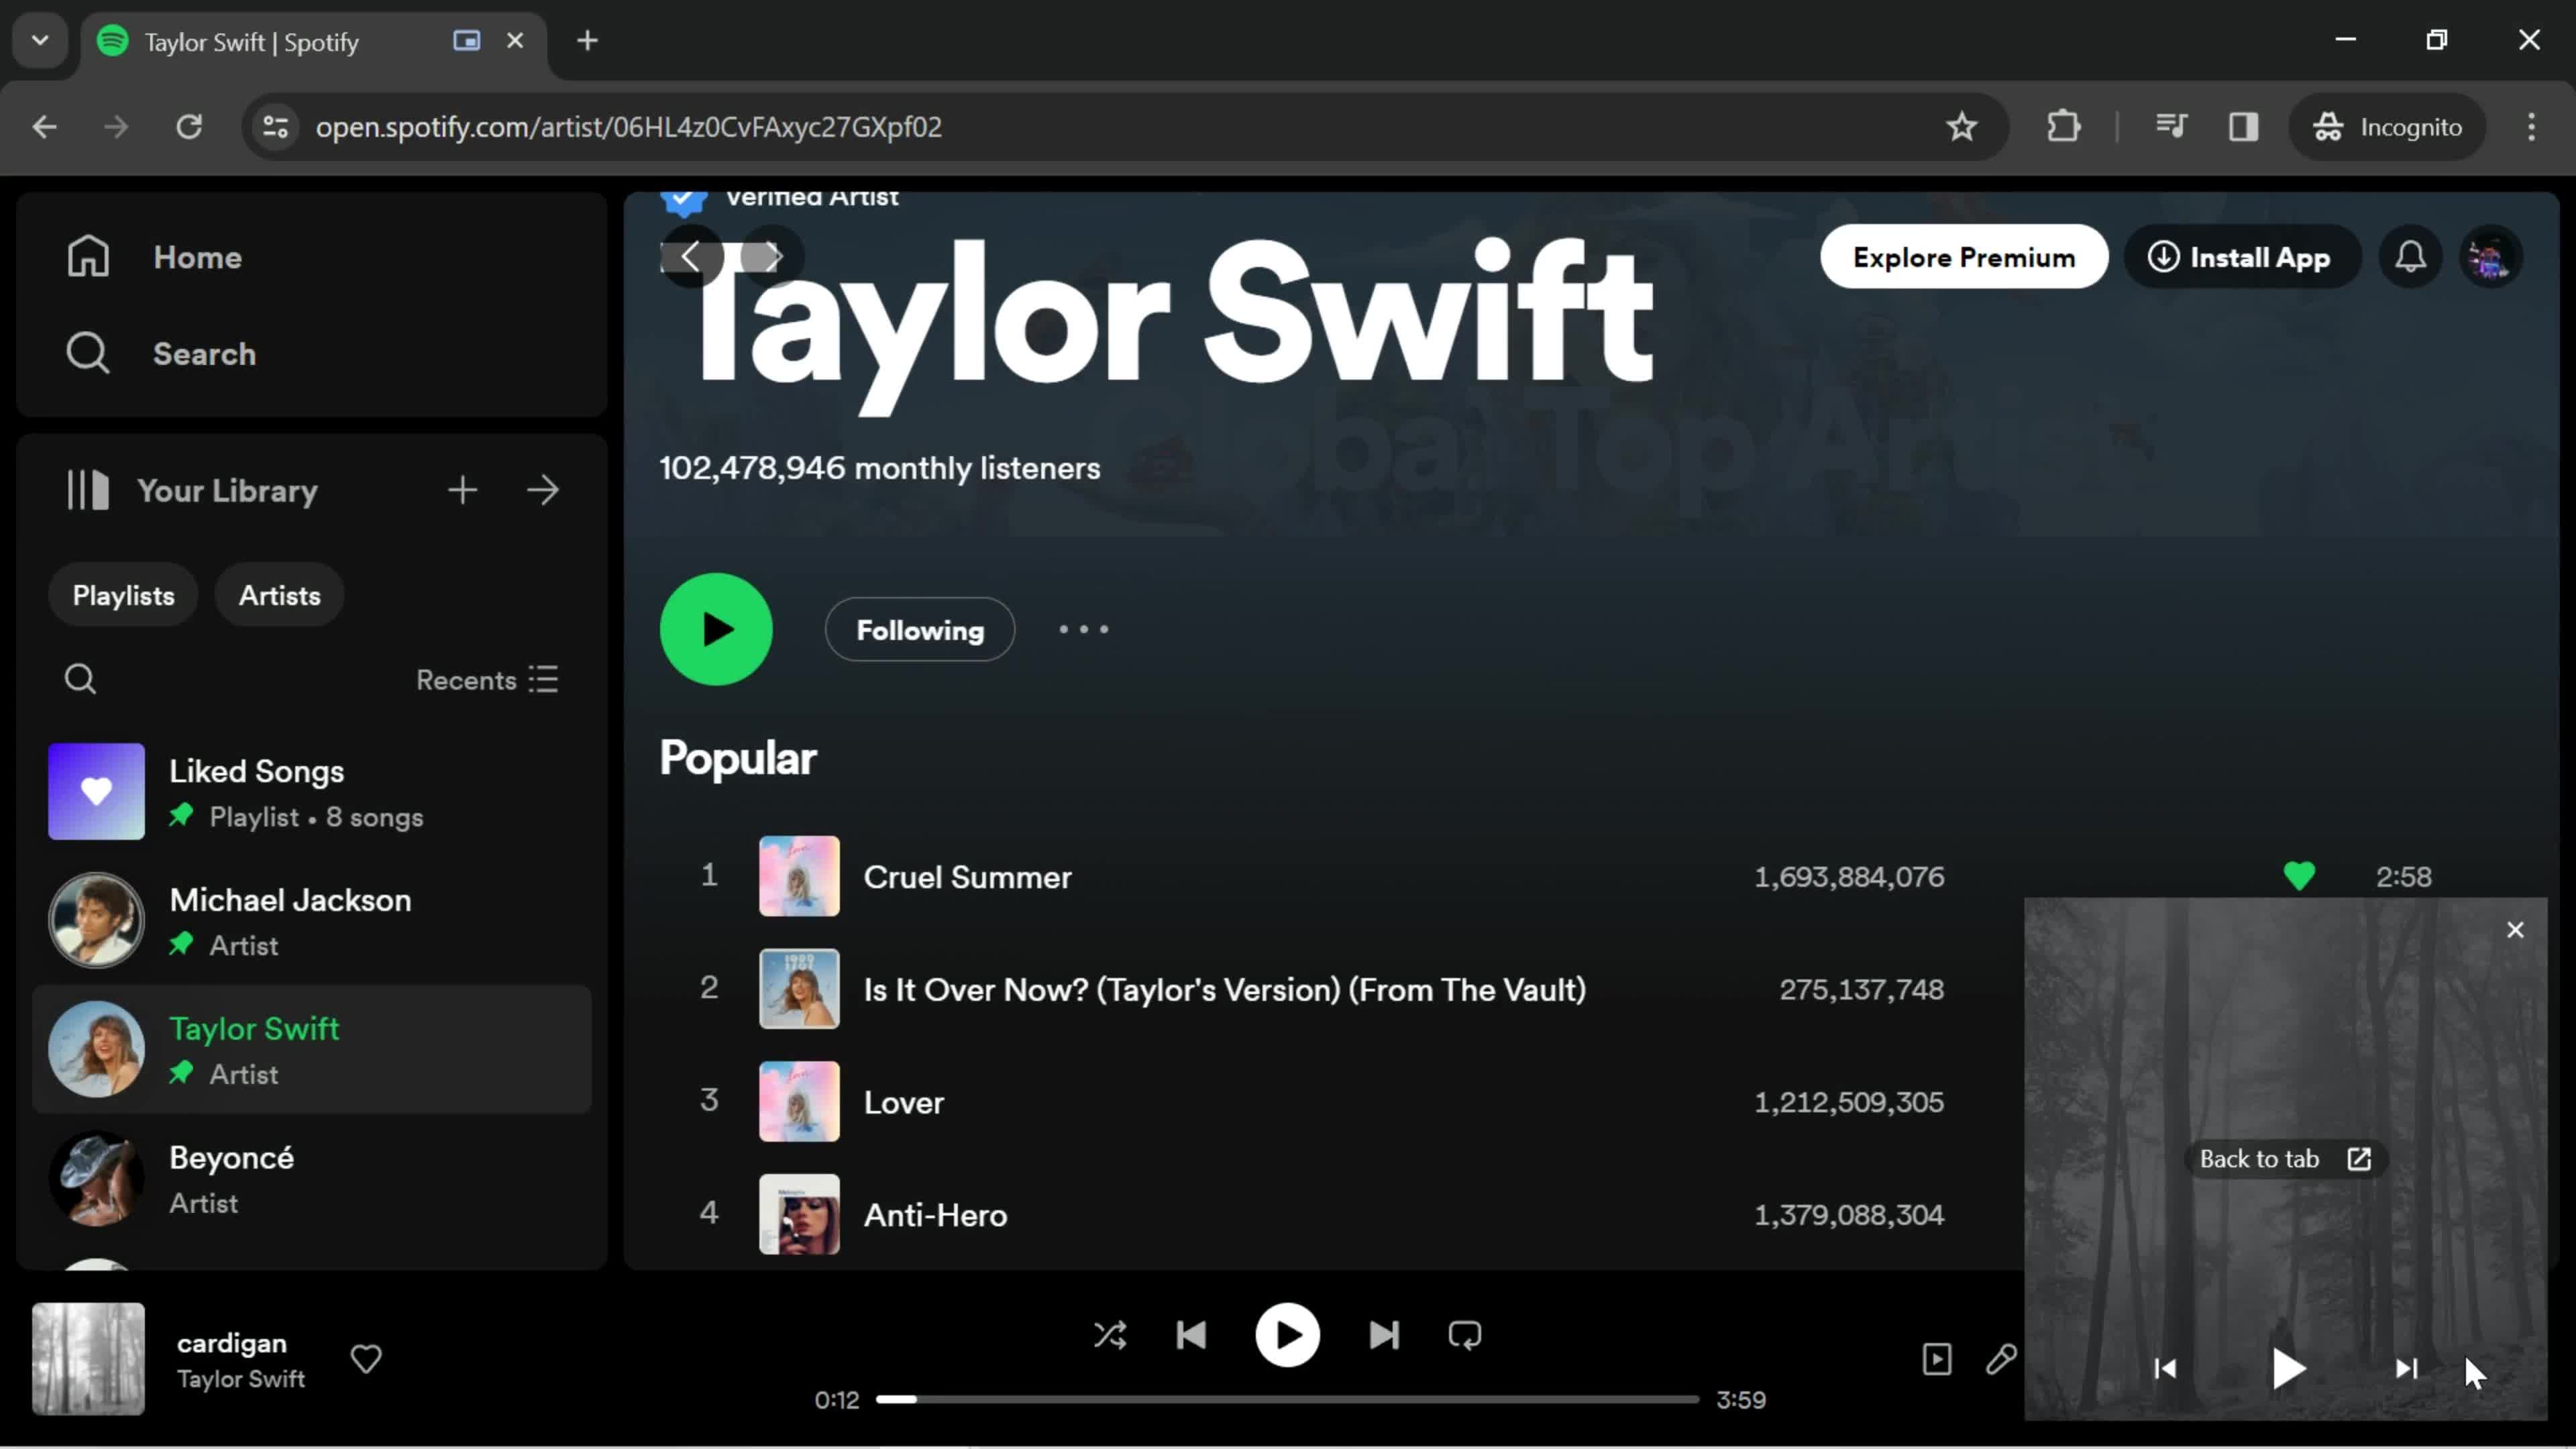The width and height of the screenshot is (2576, 1449).
Task: Click the Anti-Hero album cover
Action: coord(799,1214)
